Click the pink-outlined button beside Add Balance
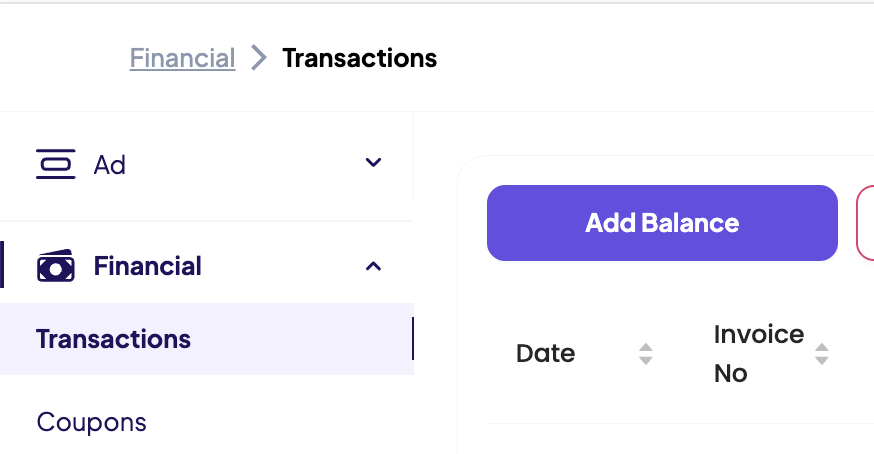Image resolution: width=874 pixels, height=454 pixels. coord(865,223)
